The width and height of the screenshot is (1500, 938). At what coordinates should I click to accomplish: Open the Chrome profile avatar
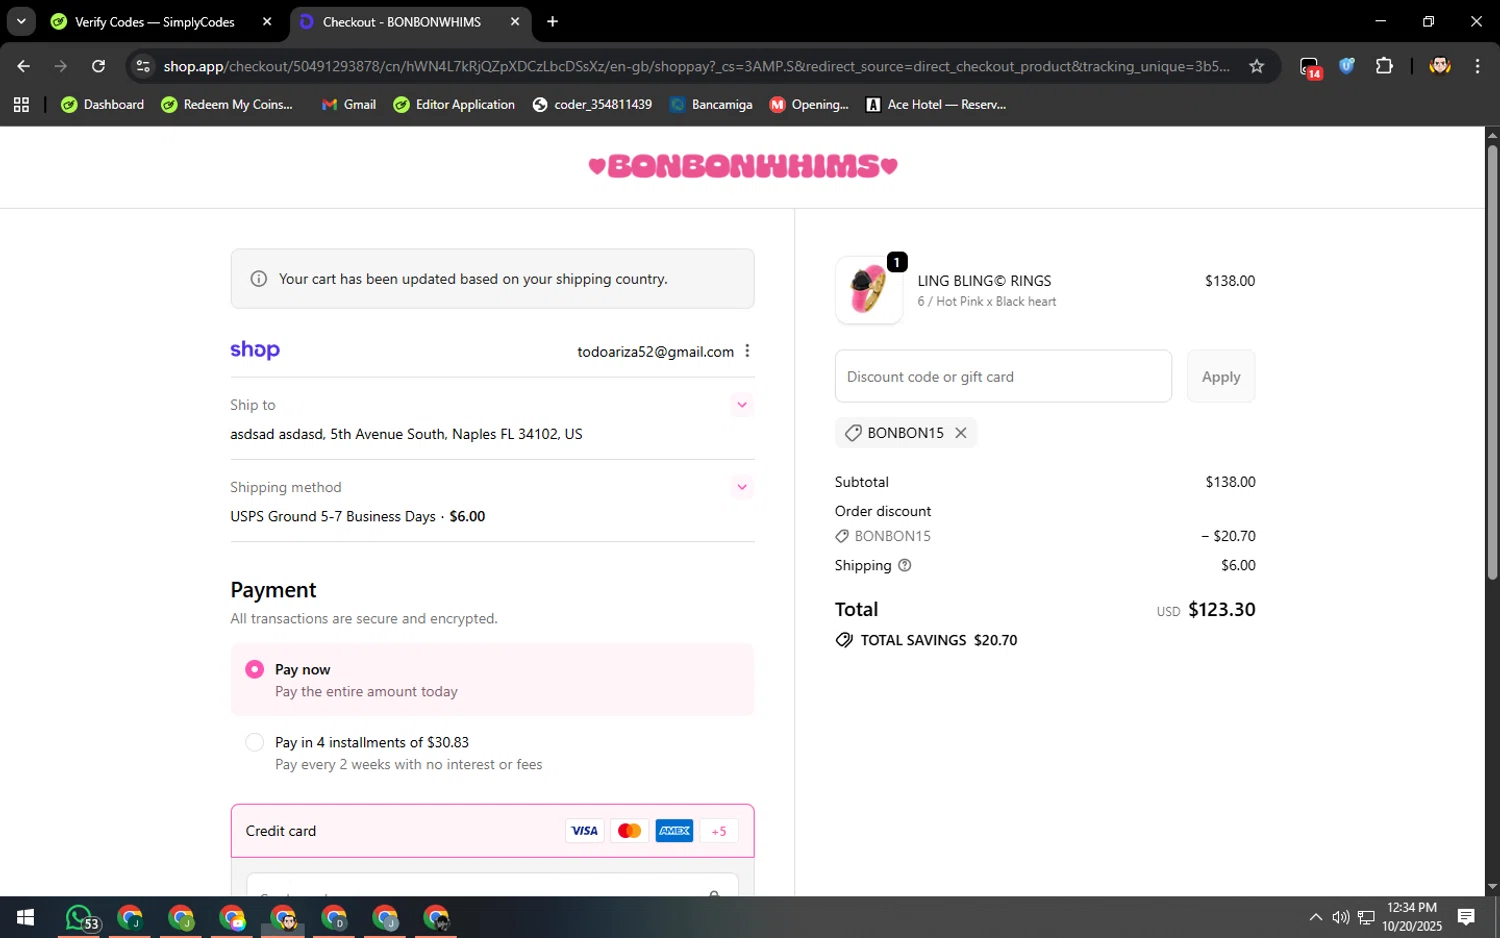(1440, 66)
